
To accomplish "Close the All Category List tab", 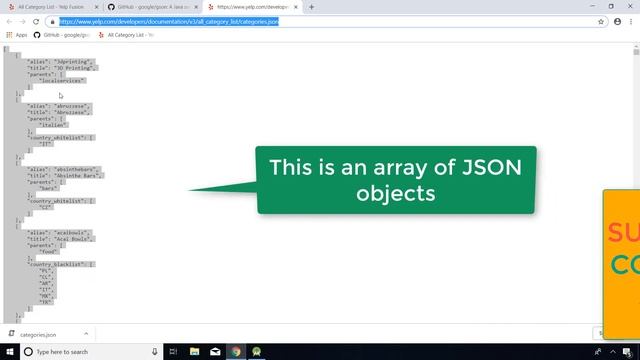I will click(x=96, y=7).
